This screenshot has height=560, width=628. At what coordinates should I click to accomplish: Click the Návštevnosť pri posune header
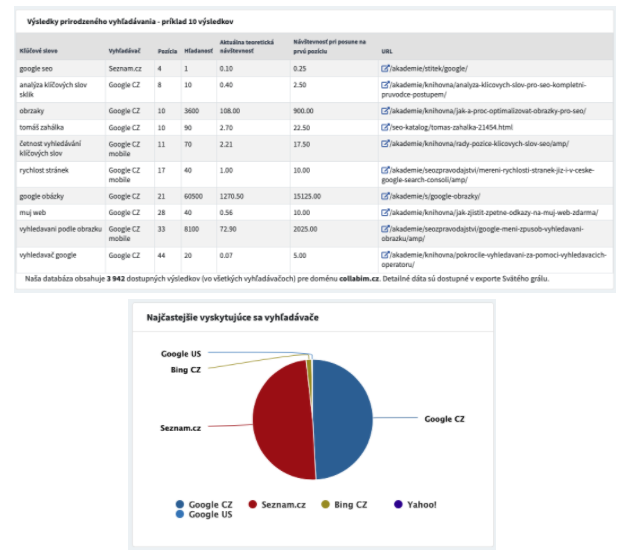click(330, 46)
